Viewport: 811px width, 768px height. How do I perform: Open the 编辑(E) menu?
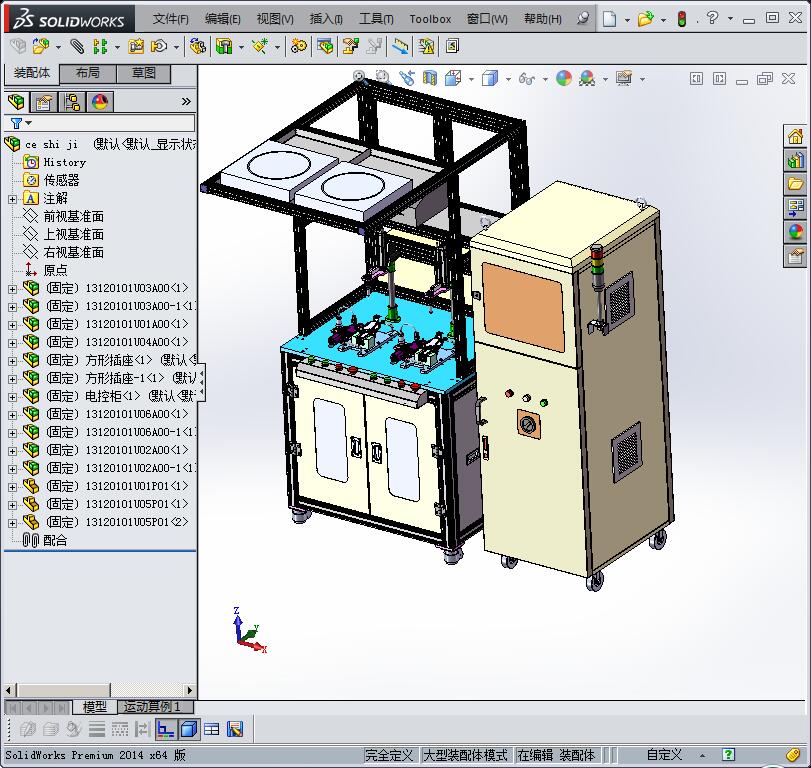point(222,19)
